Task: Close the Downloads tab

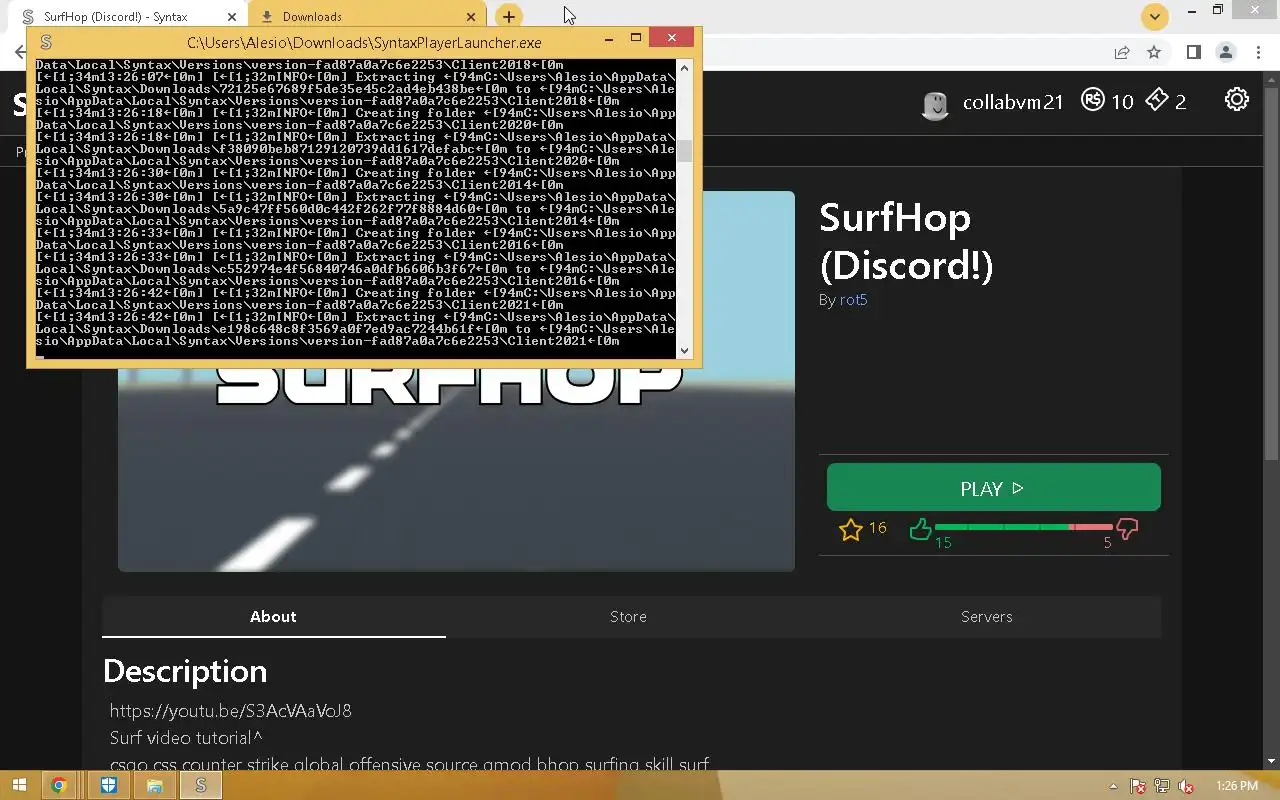Action: click(x=471, y=17)
